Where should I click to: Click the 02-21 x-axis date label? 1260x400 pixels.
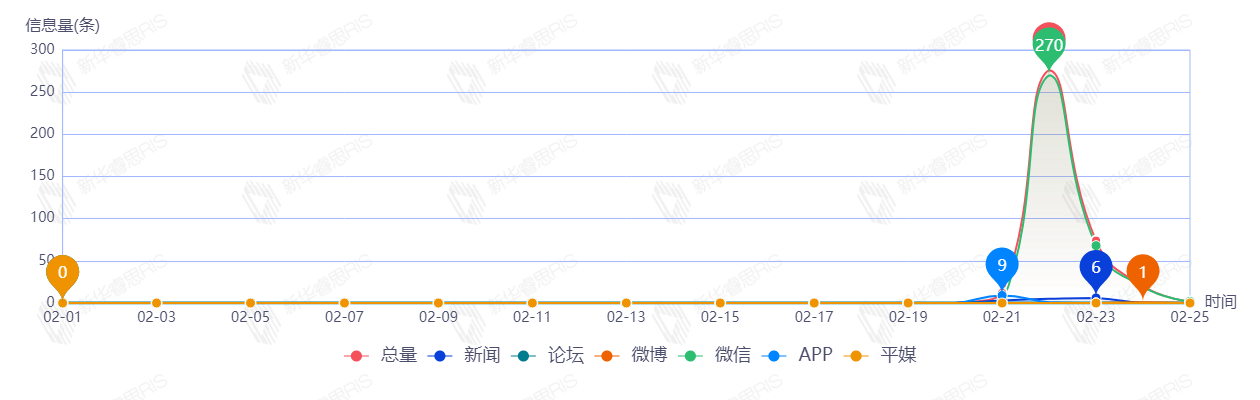tap(1002, 317)
